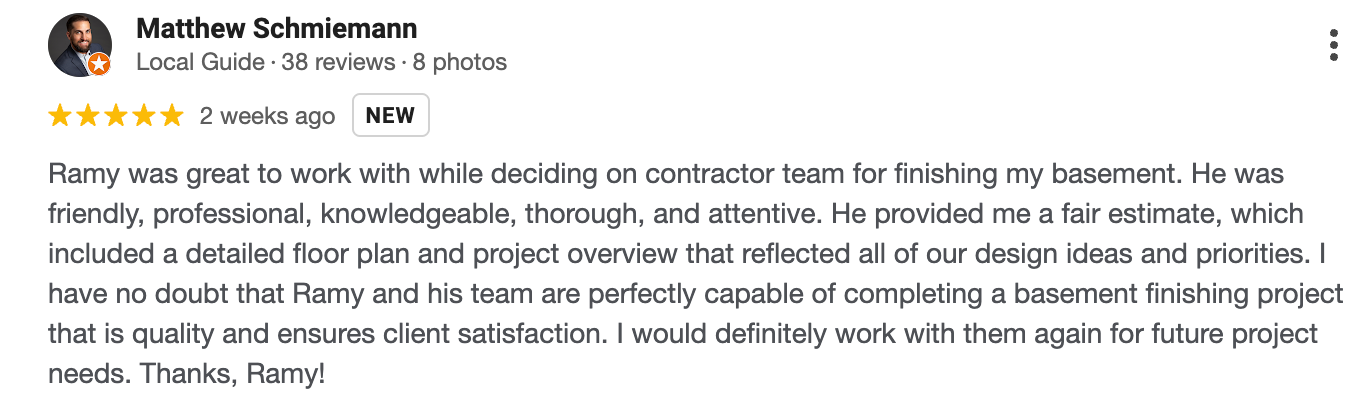This screenshot has height=400, width=1356.
Task: Click the fifth yellow rating star
Action: click(172, 116)
